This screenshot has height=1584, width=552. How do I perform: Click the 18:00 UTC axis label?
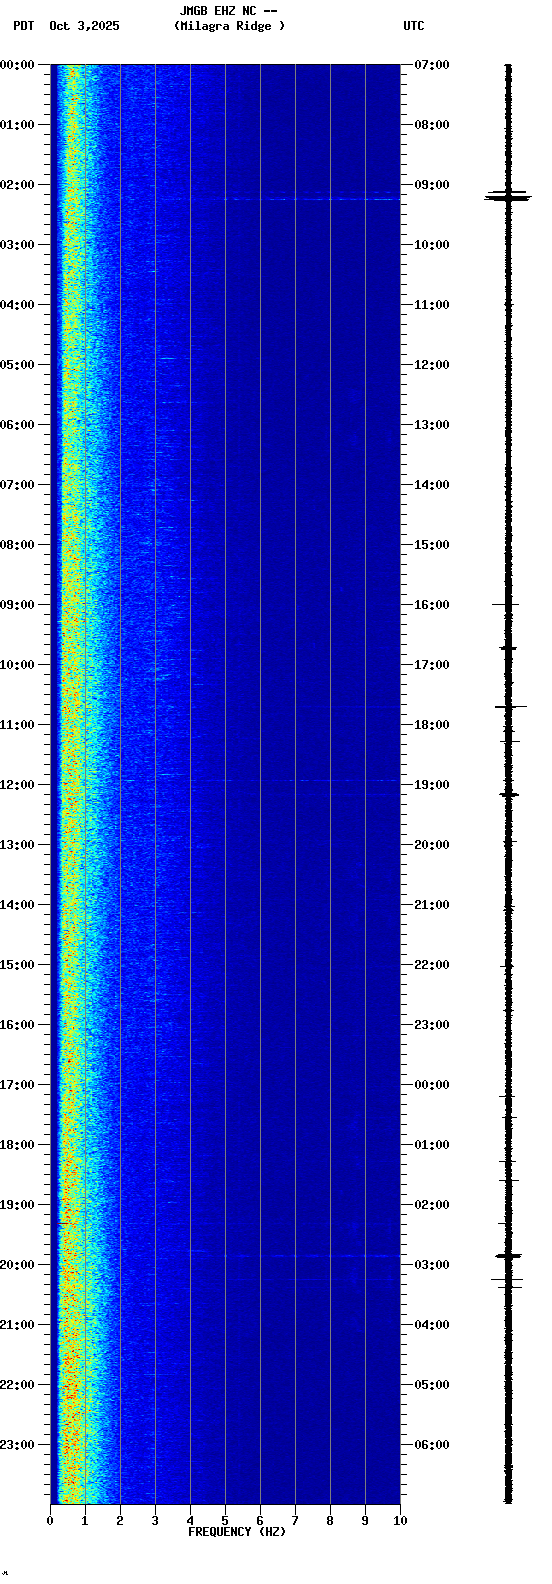[x=432, y=725]
